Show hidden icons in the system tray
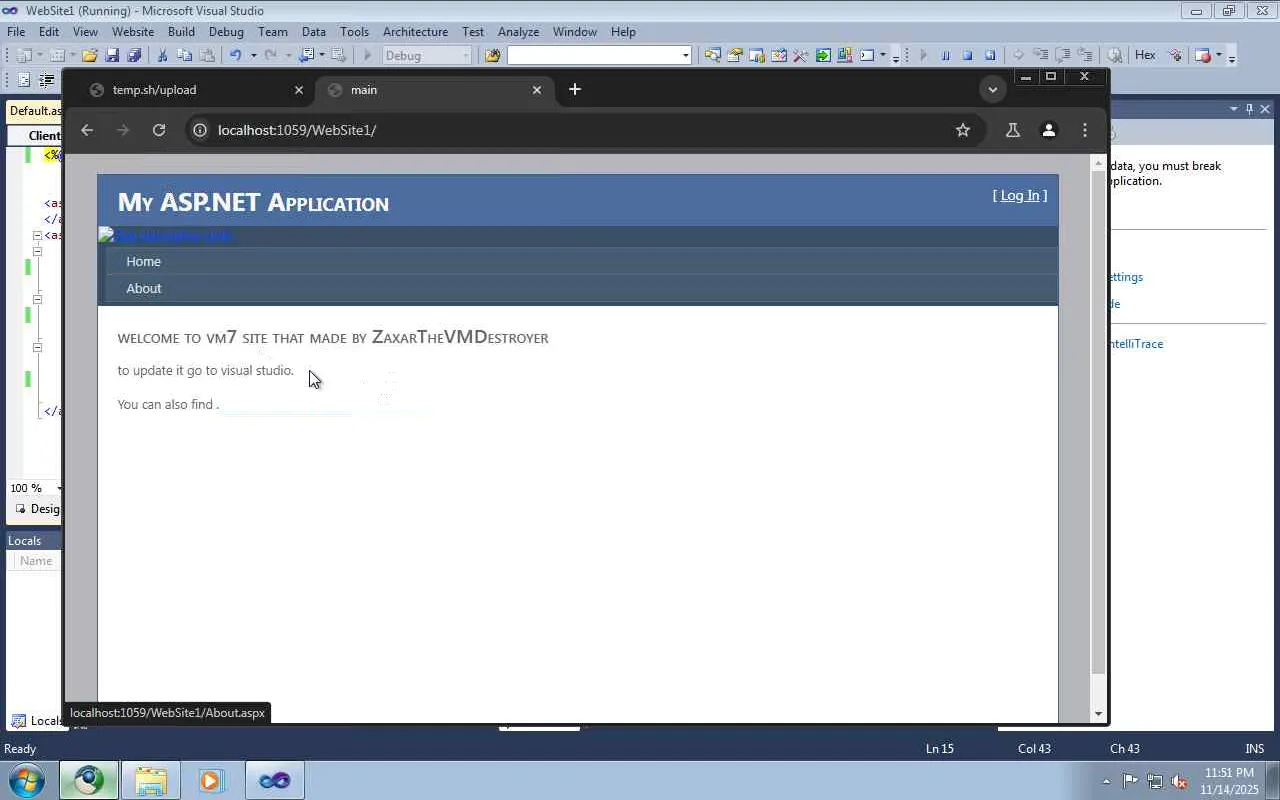Viewport: 1280px width, 800px height. click(x=1106, y=781)
